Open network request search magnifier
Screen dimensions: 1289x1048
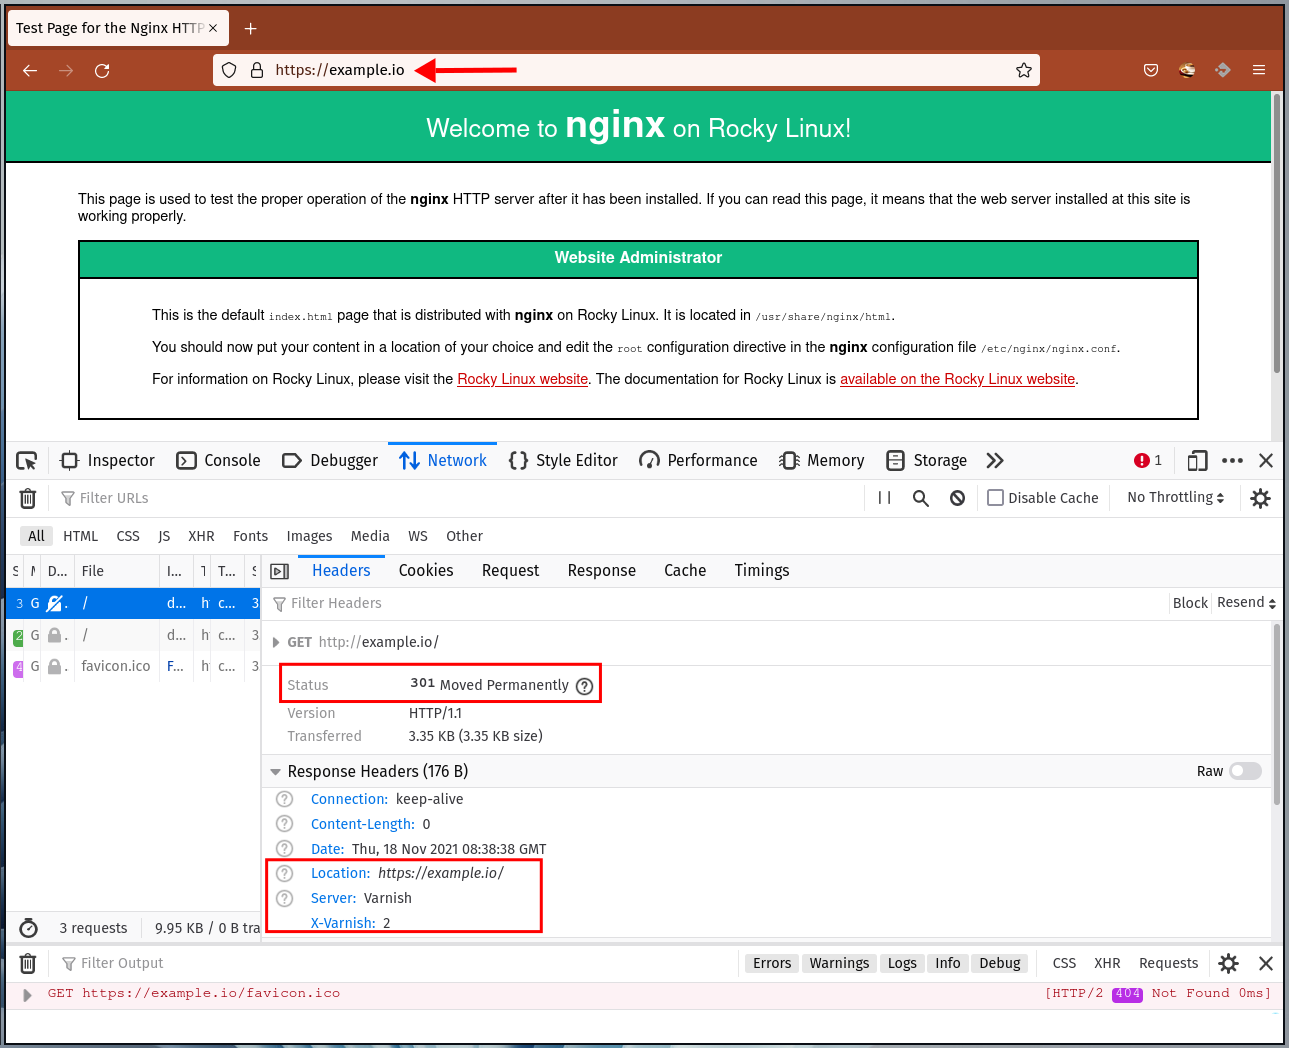click(x=921, y=498)
